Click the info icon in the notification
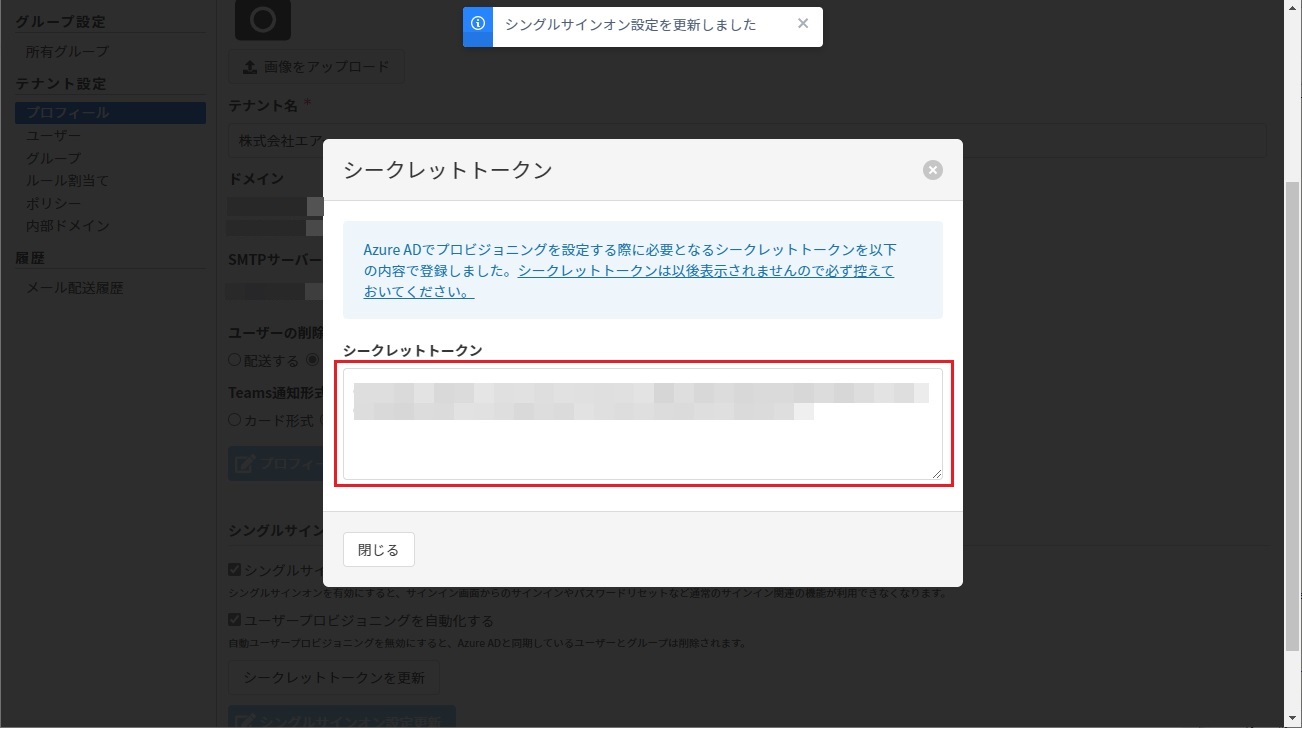Screen dimensions: 1302x729 tap(478, 25)
